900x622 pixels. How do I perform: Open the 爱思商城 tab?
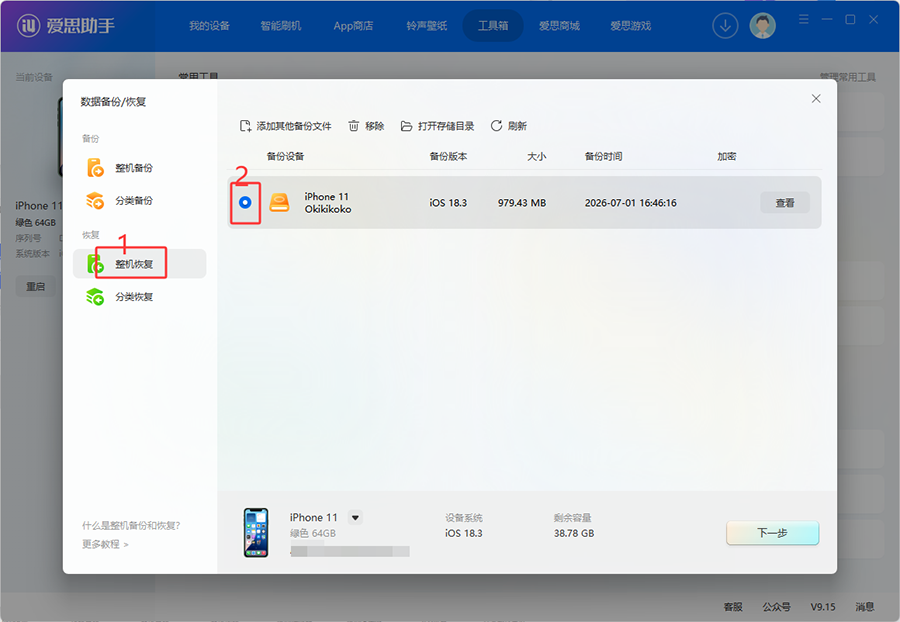(x=559, y=26)
